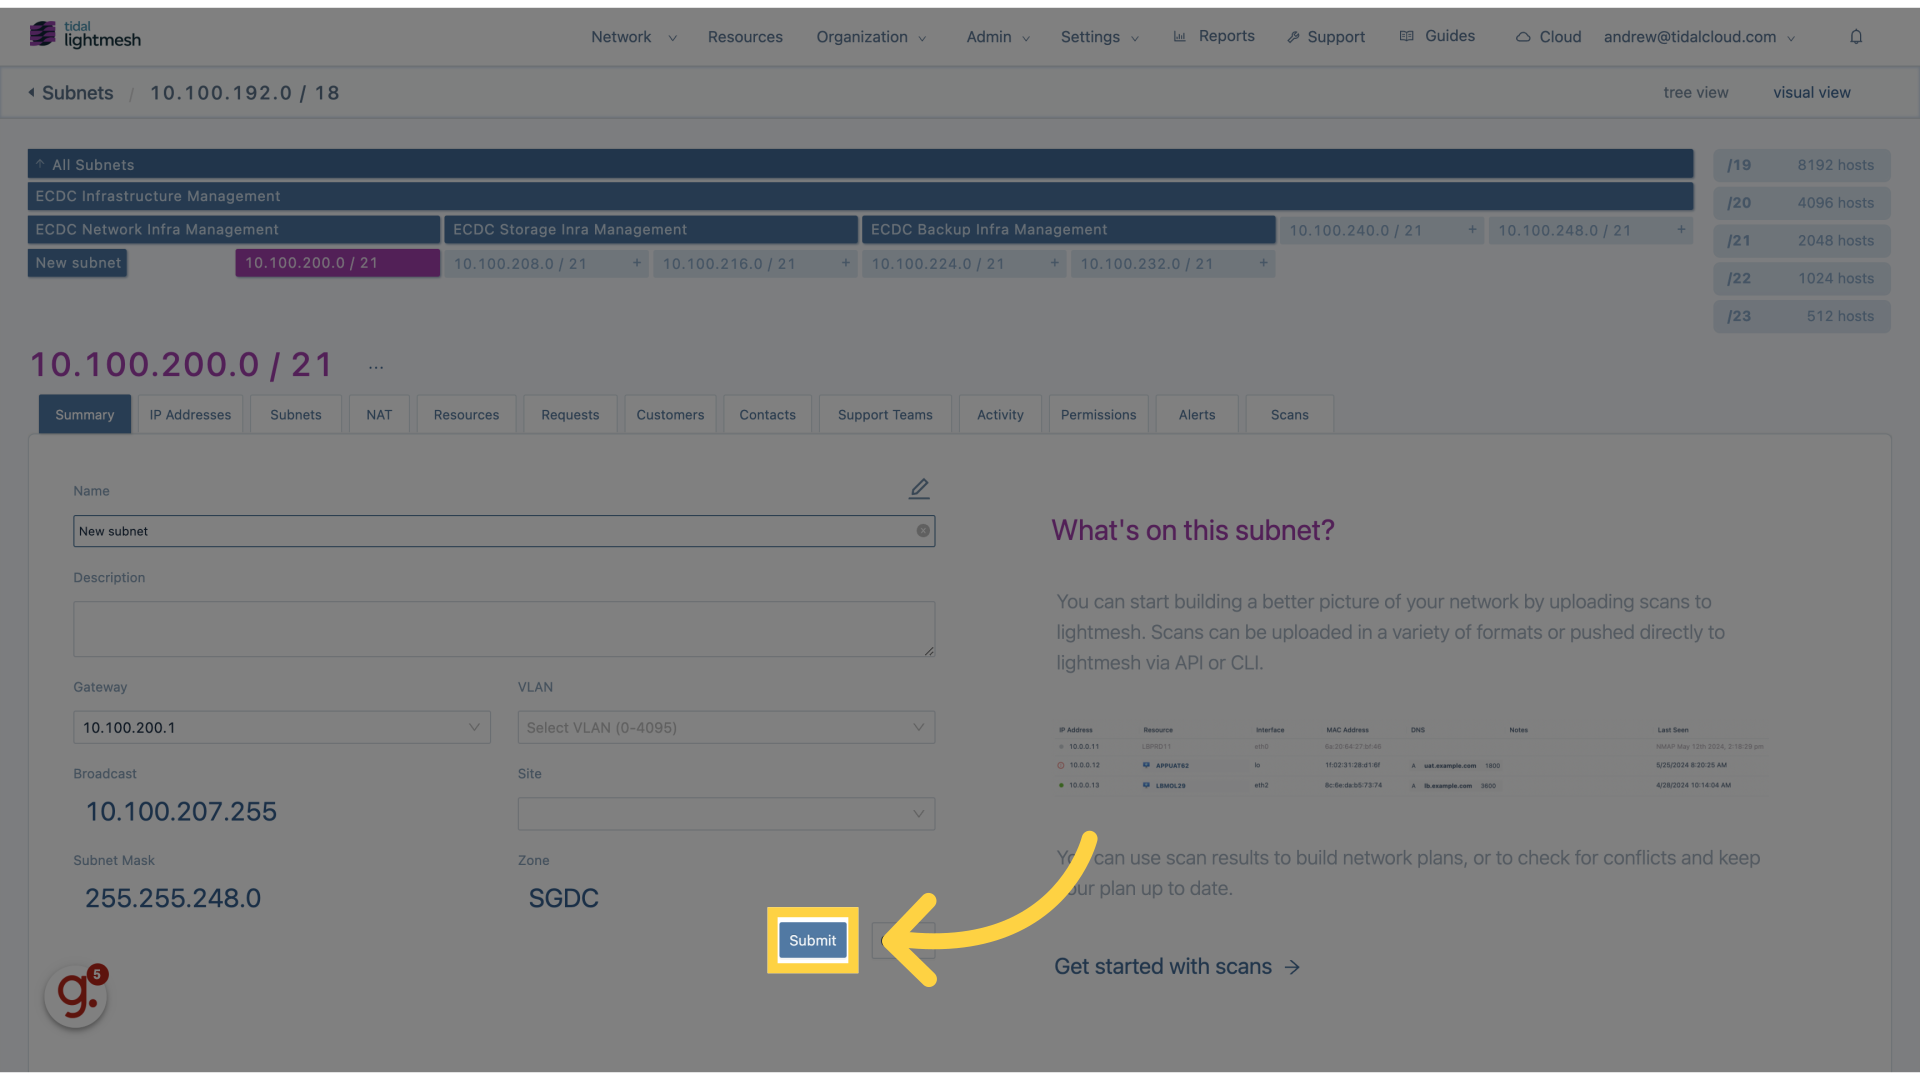Click the Reports bar chart icon
The image size is (1920, 1080).
[x=1179, y=36]
